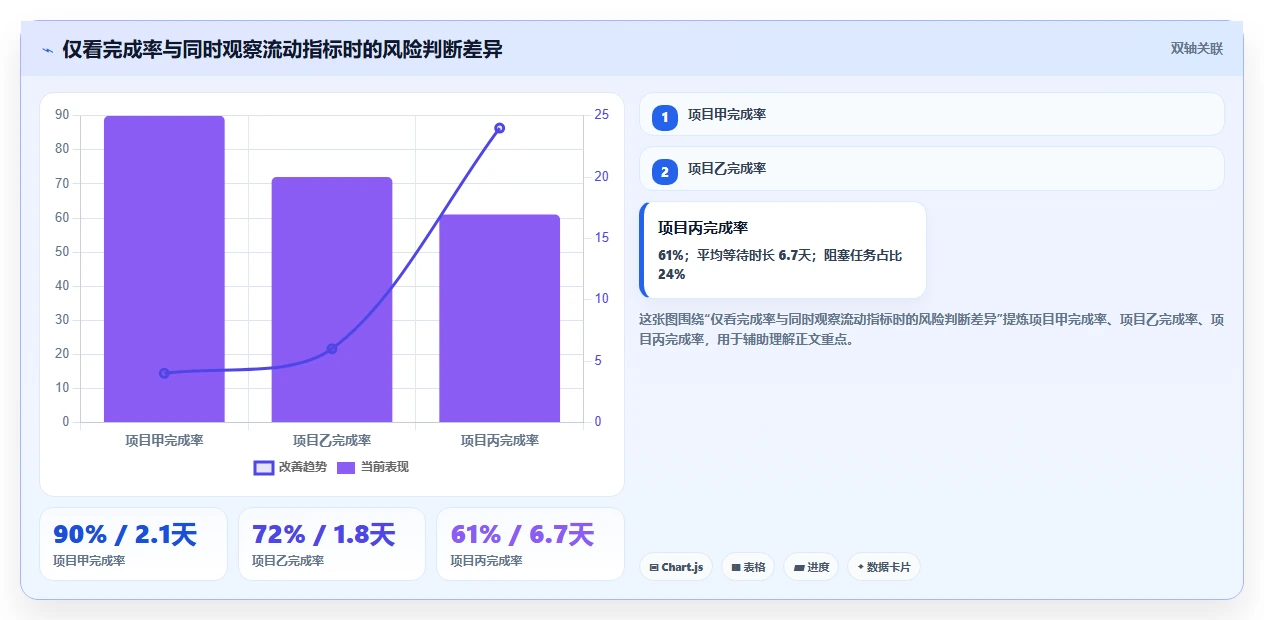Click the 项目乙完成率 bar in the chart
This screenshot has height=620, width=1264.
pyautogui.click(x=332, y=299)
